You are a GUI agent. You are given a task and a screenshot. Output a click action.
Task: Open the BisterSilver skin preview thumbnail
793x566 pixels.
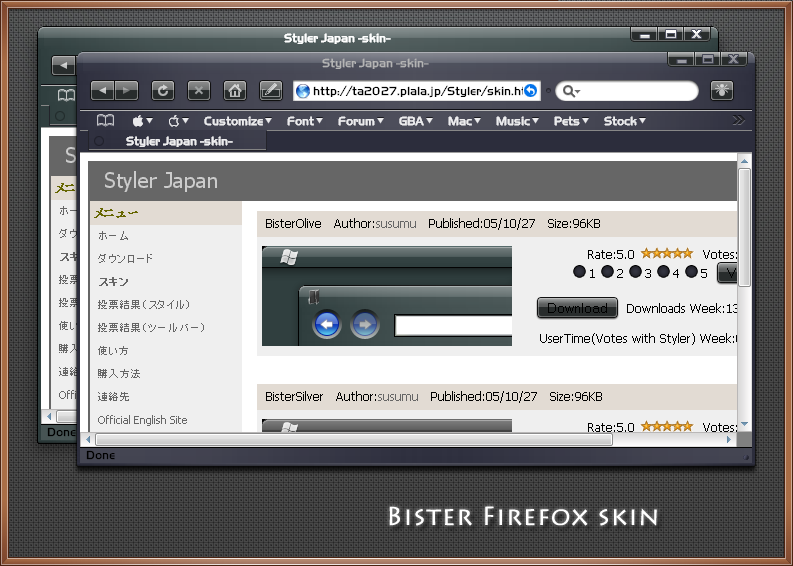(x=387, y=425)
